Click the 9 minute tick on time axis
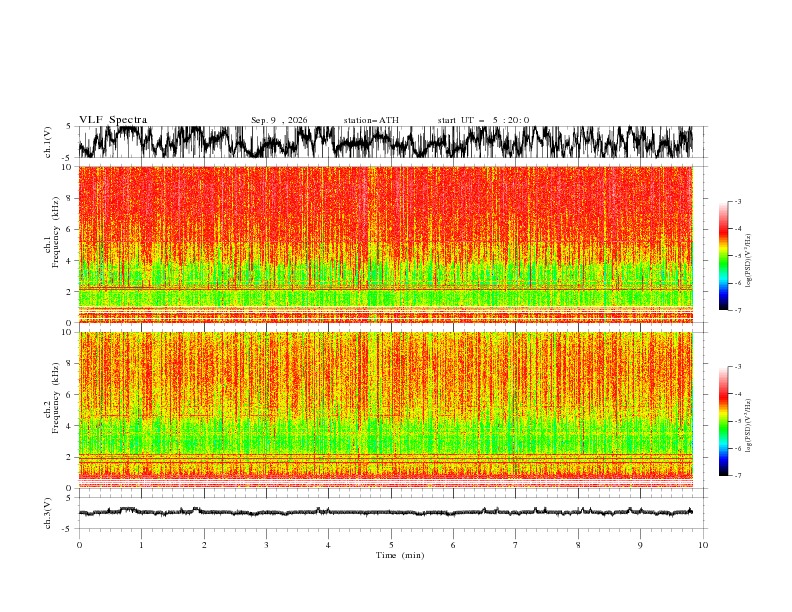 click(640, 545)
